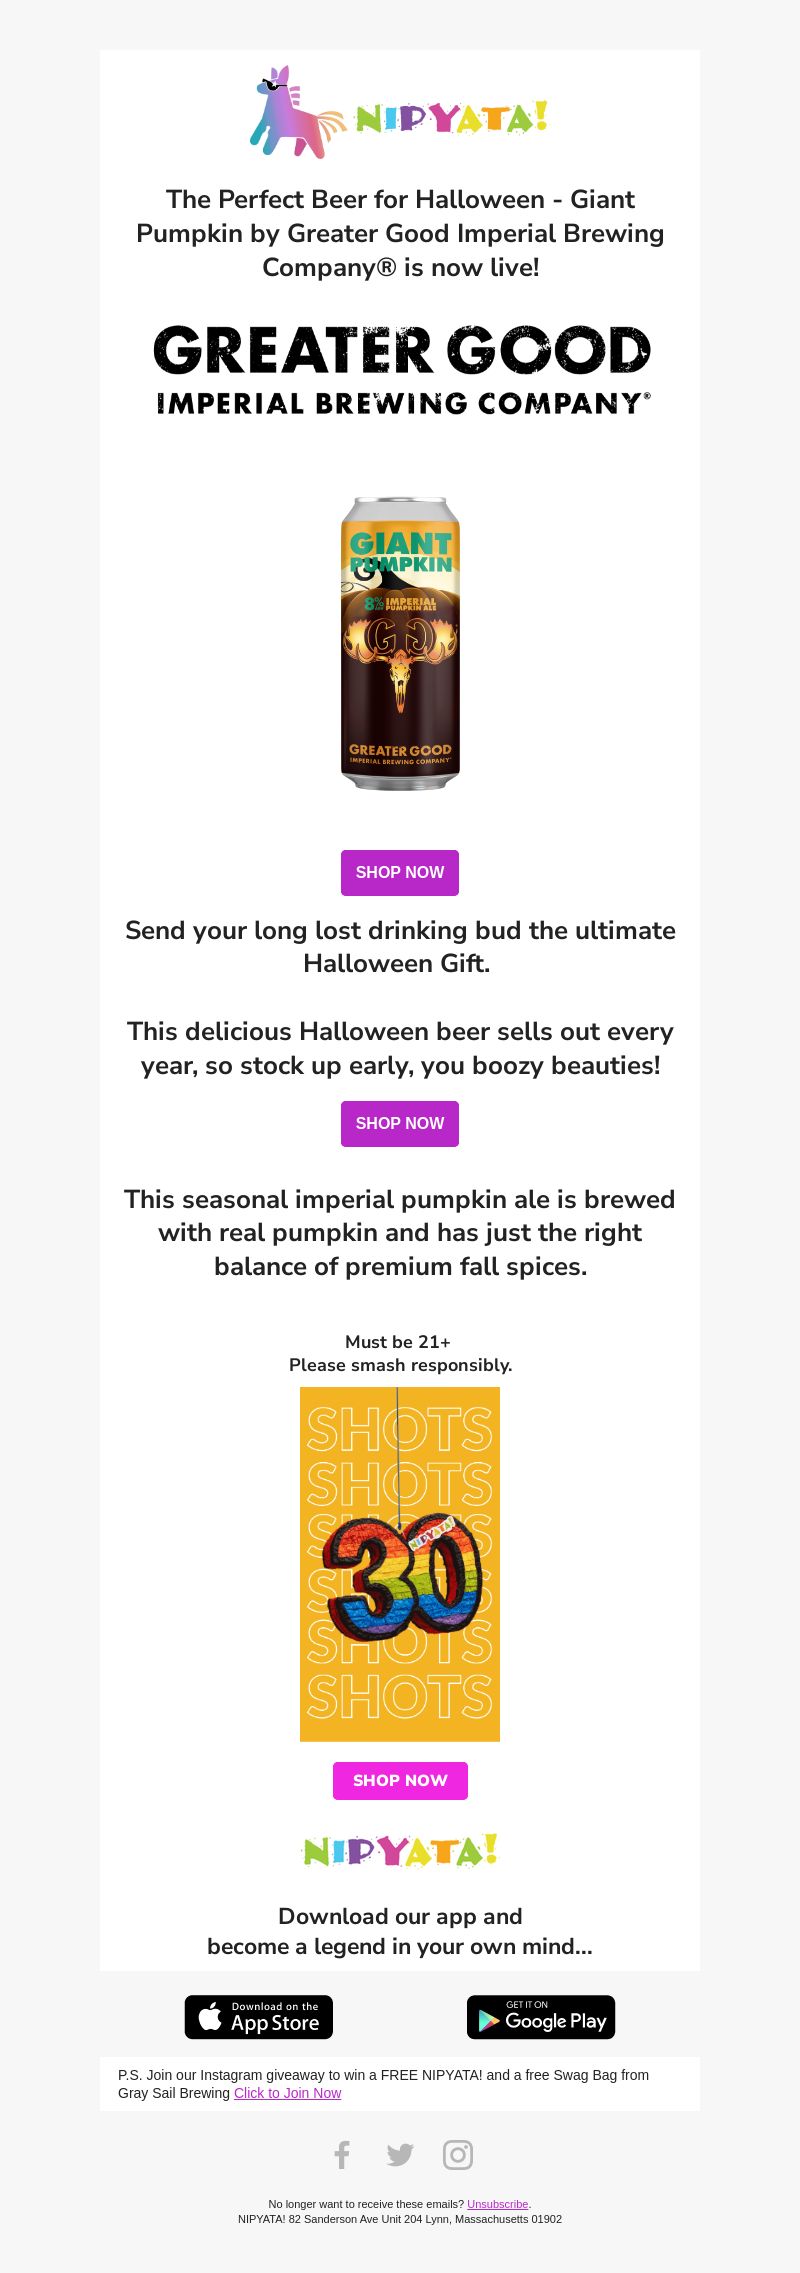The image size is (800, 2273).
Task: Click the pink SHOP NOW button under the piñata image
Action: point(400,1781)
